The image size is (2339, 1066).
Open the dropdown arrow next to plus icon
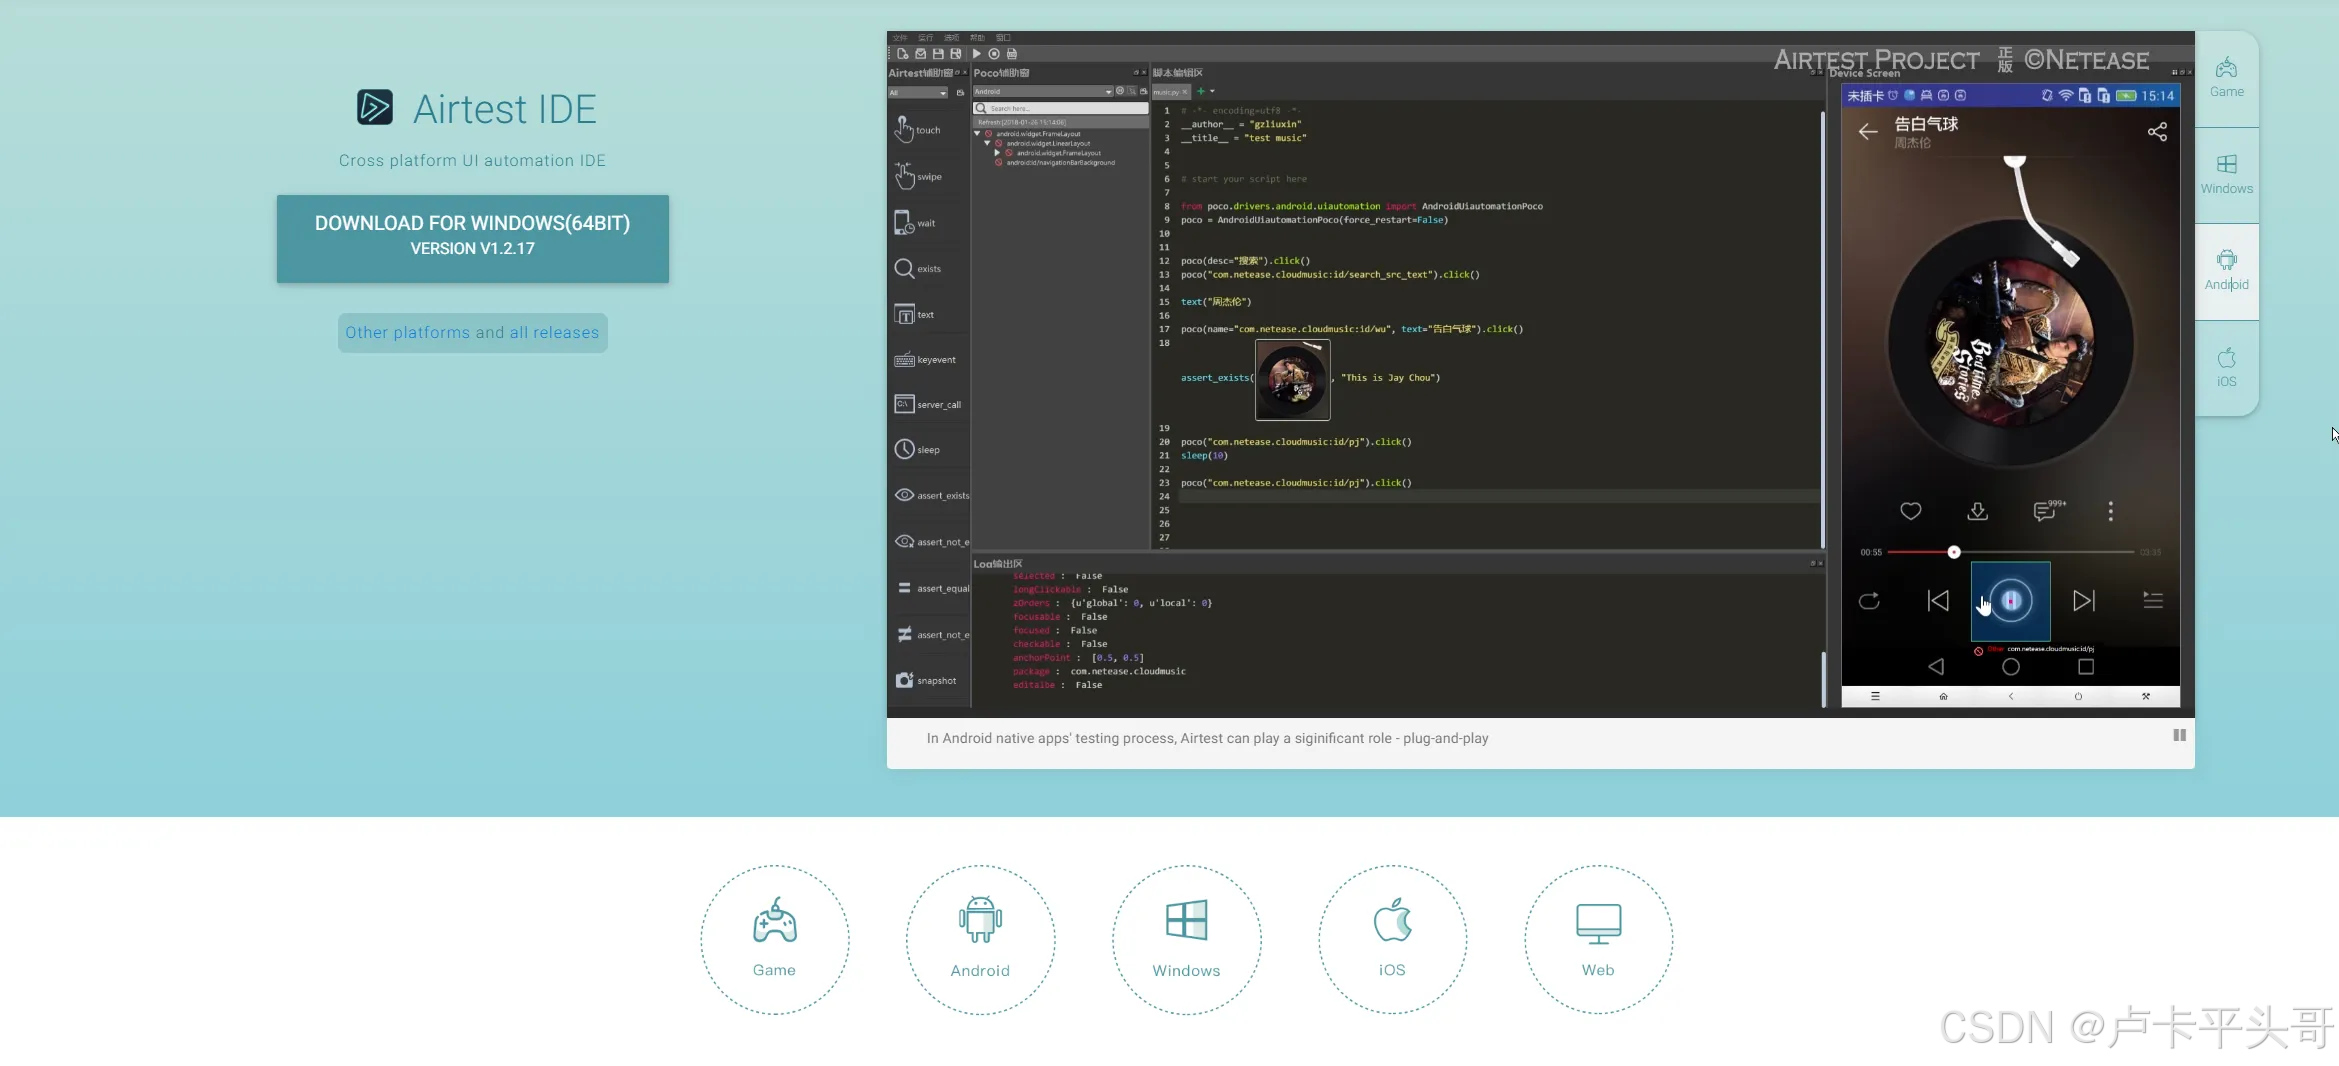pos(1212,91)
